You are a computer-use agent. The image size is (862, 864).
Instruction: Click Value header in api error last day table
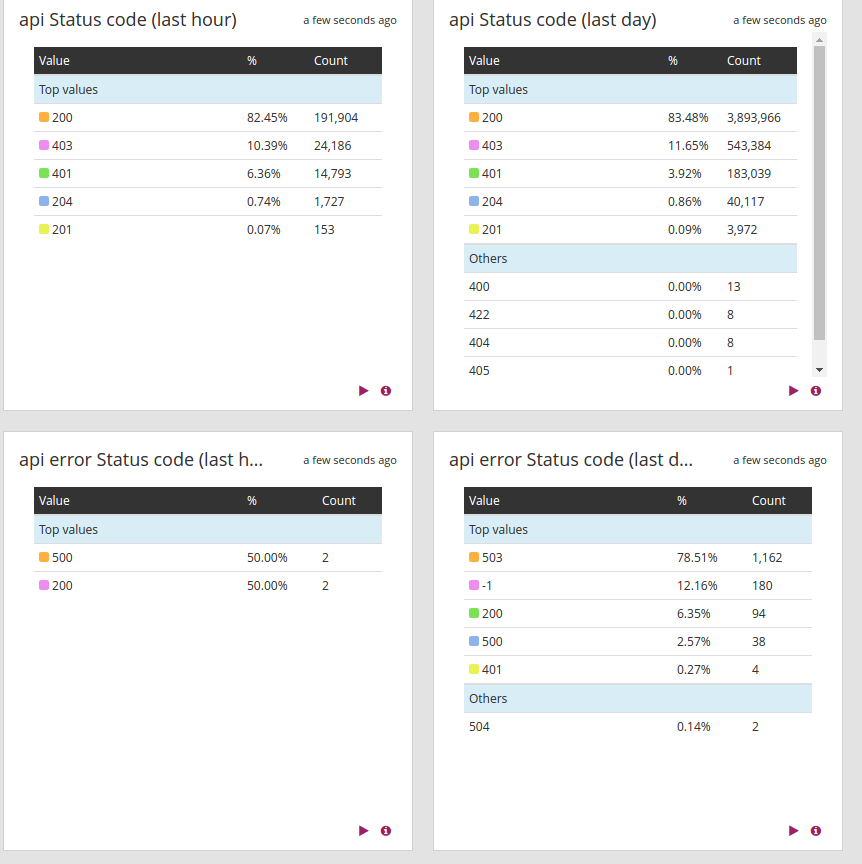pyautogui.click(x=484, y=501)
